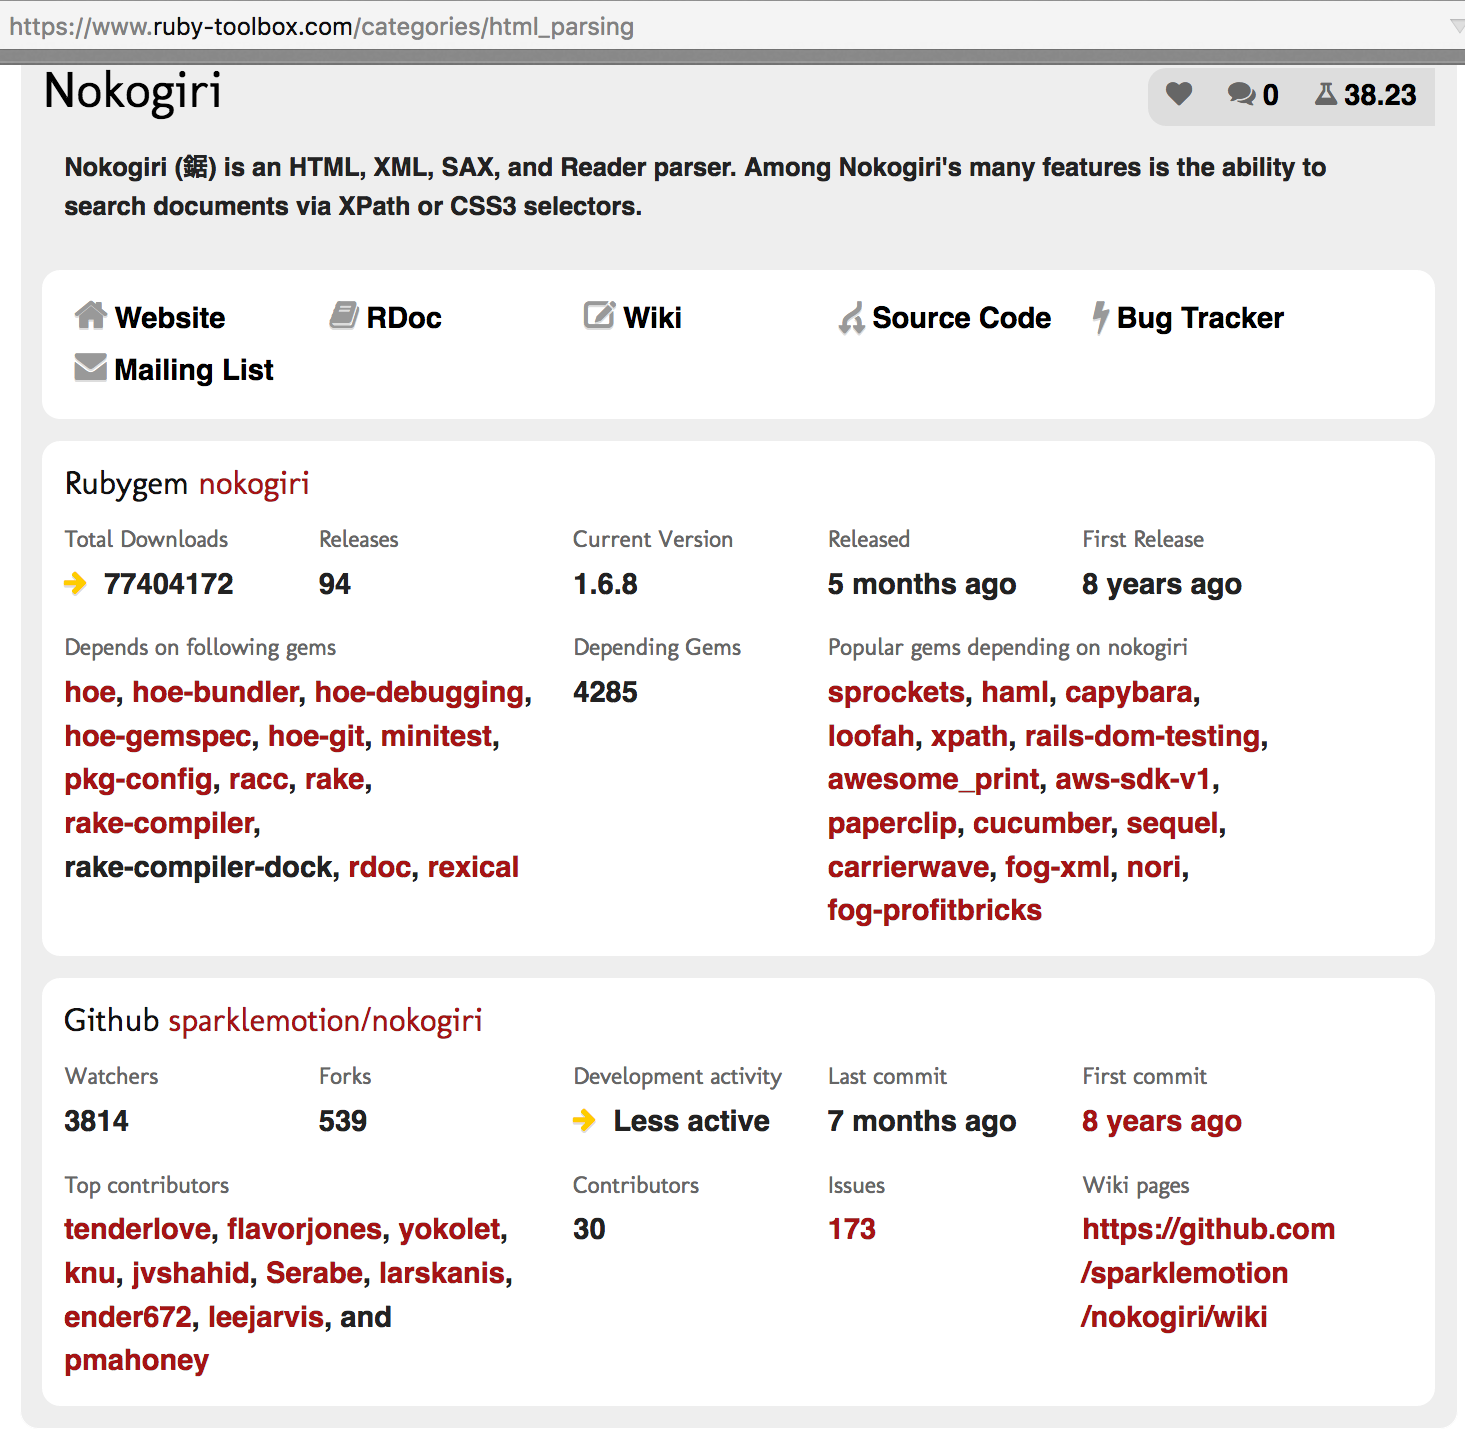Screen dimensions: 1465x1444
Task: Click the rake-compiler gem link
Action: point(159,824)
